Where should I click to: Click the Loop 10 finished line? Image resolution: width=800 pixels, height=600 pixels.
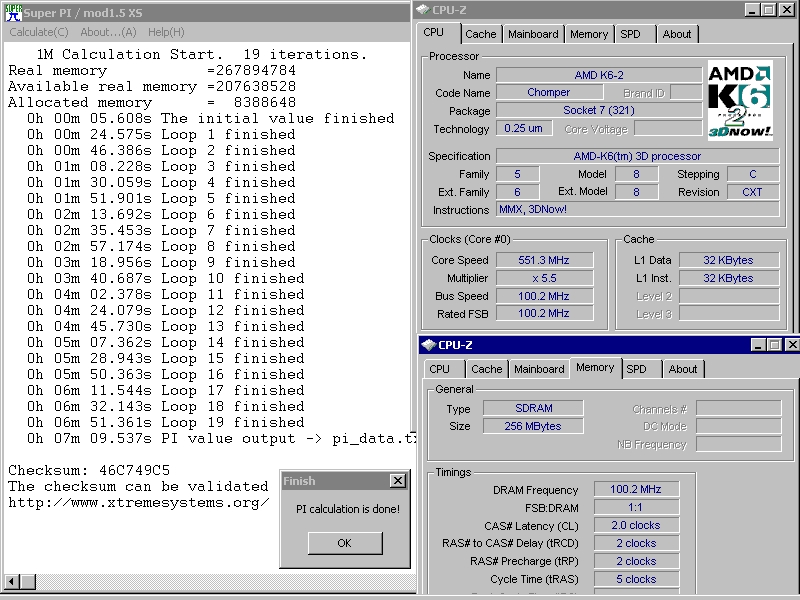point(166,279)
